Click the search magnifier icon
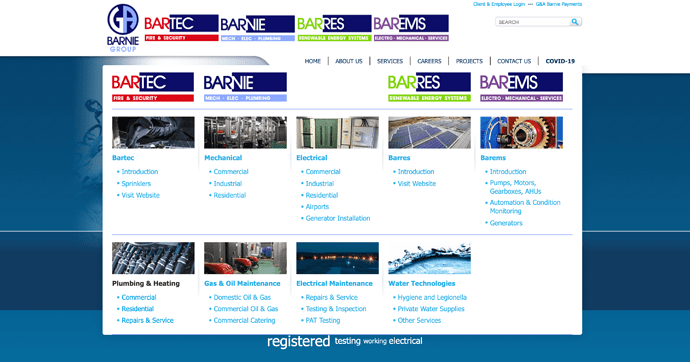This screenshot has height=362, width=690. (575, 22)
